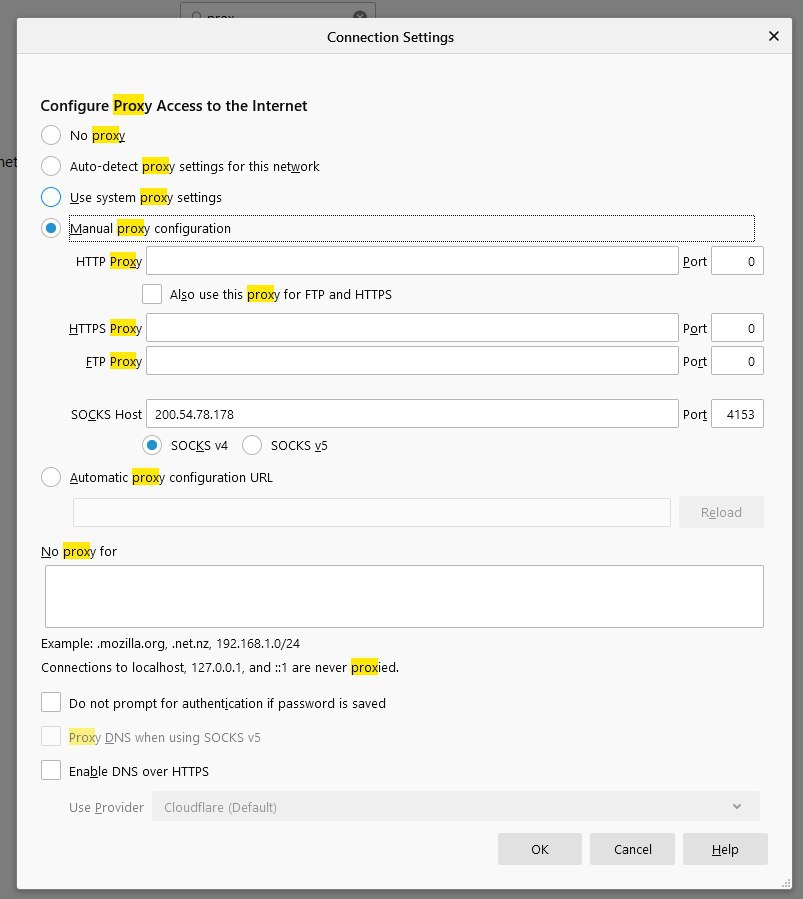Enable Also use this proxy for FTP and HTTPS
The width and height of the screenshot is (803, 899).
pos(152,294)
